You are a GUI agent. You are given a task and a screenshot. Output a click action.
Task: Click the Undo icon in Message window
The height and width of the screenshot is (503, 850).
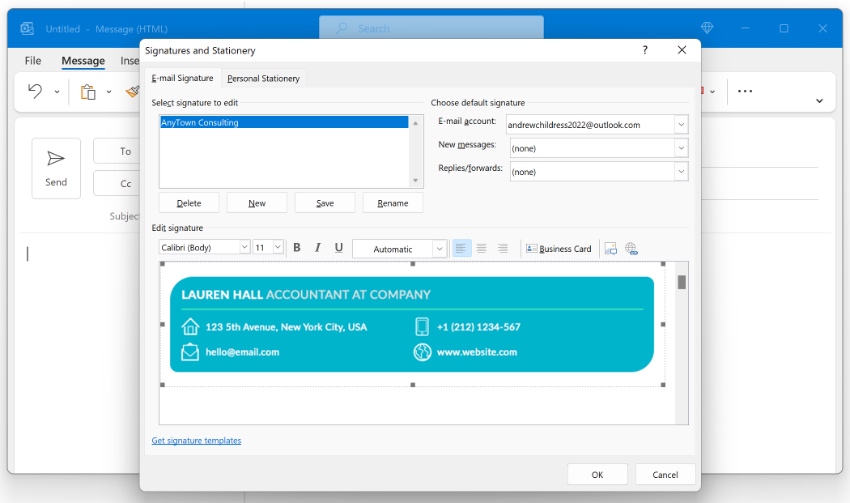pos(35,91)
